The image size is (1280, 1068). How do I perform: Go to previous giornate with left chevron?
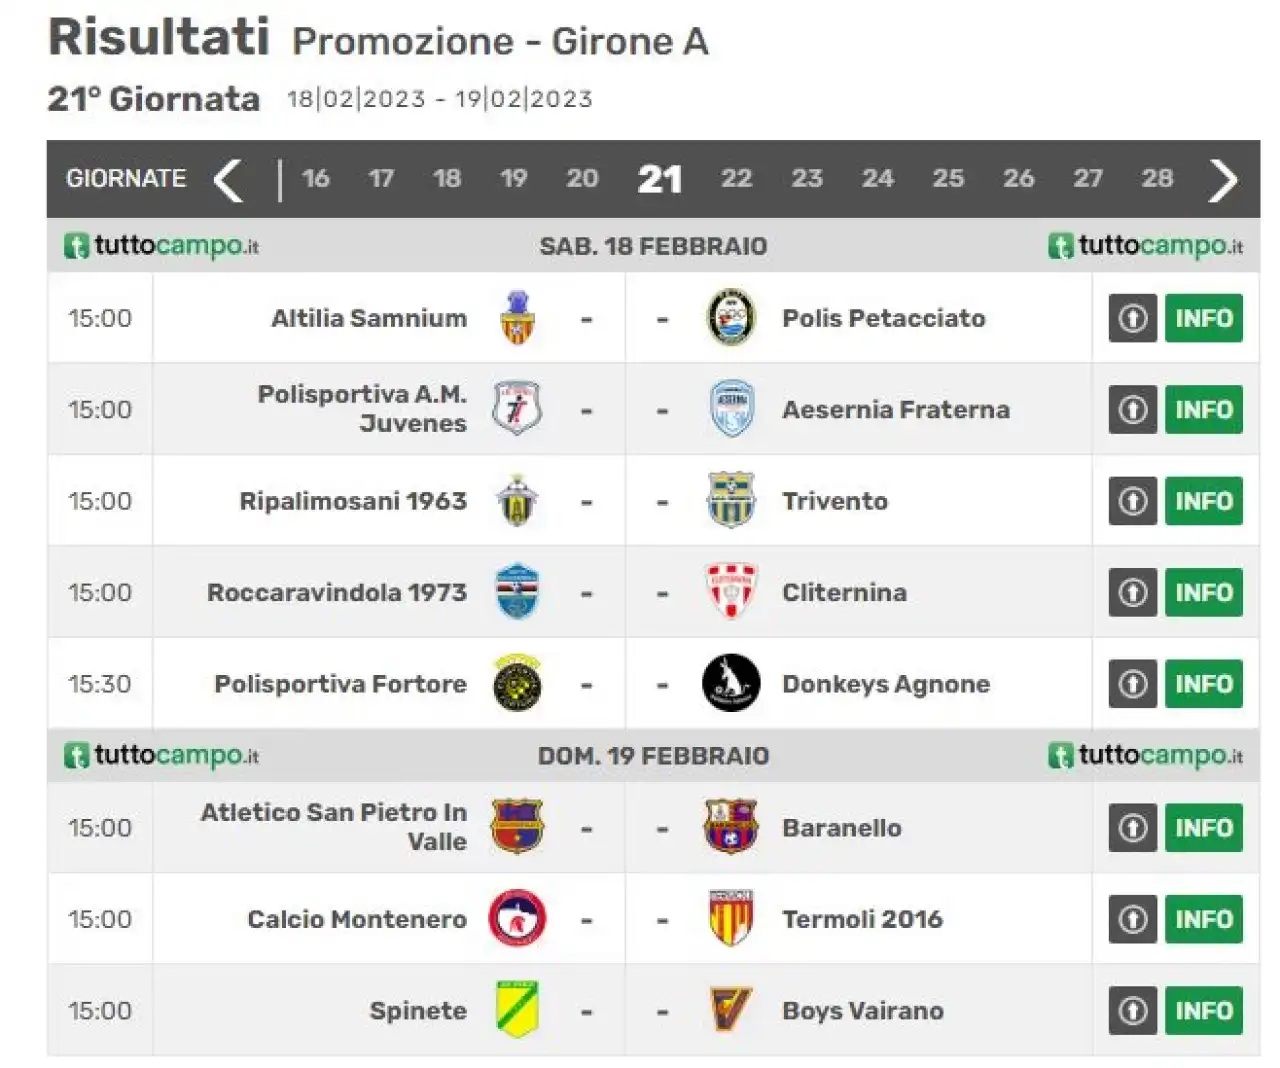pyautogui.click(x=229, y=180)
